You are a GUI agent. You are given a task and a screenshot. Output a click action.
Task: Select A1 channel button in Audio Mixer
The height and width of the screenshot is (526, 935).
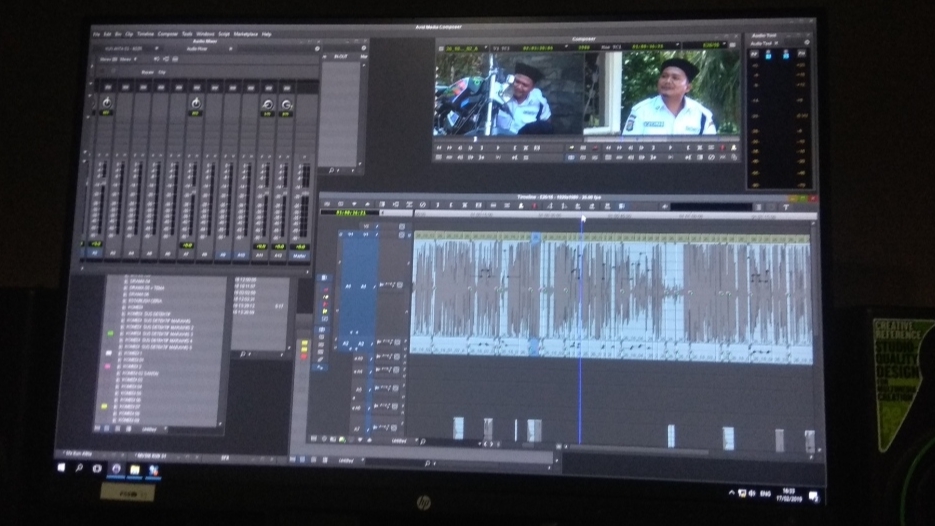94,253
